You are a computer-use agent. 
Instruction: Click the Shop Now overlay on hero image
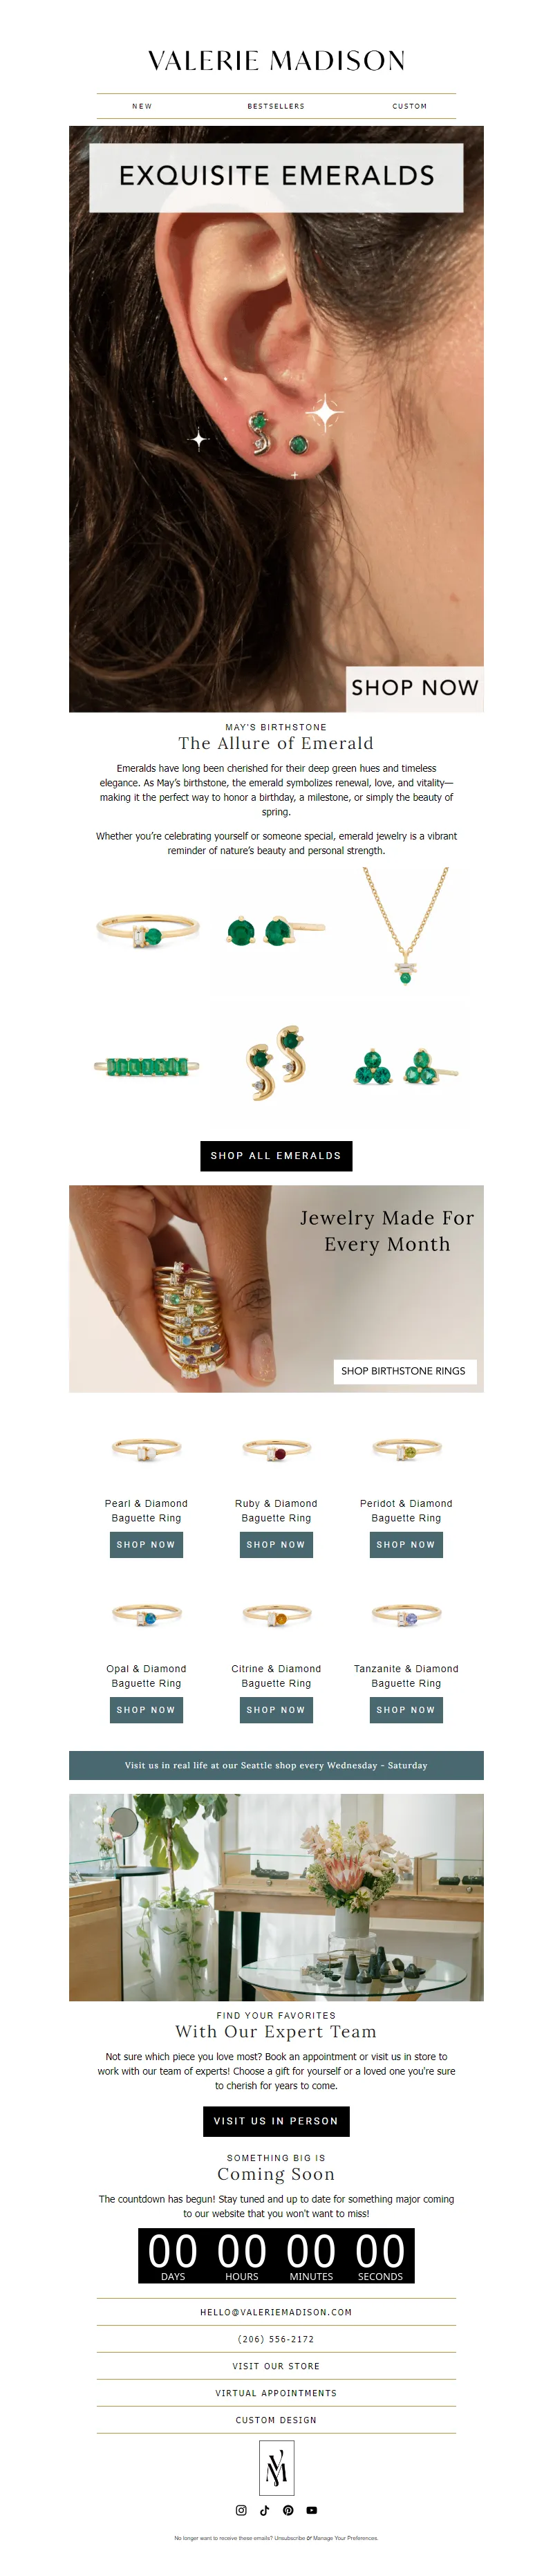click(414, 688)
